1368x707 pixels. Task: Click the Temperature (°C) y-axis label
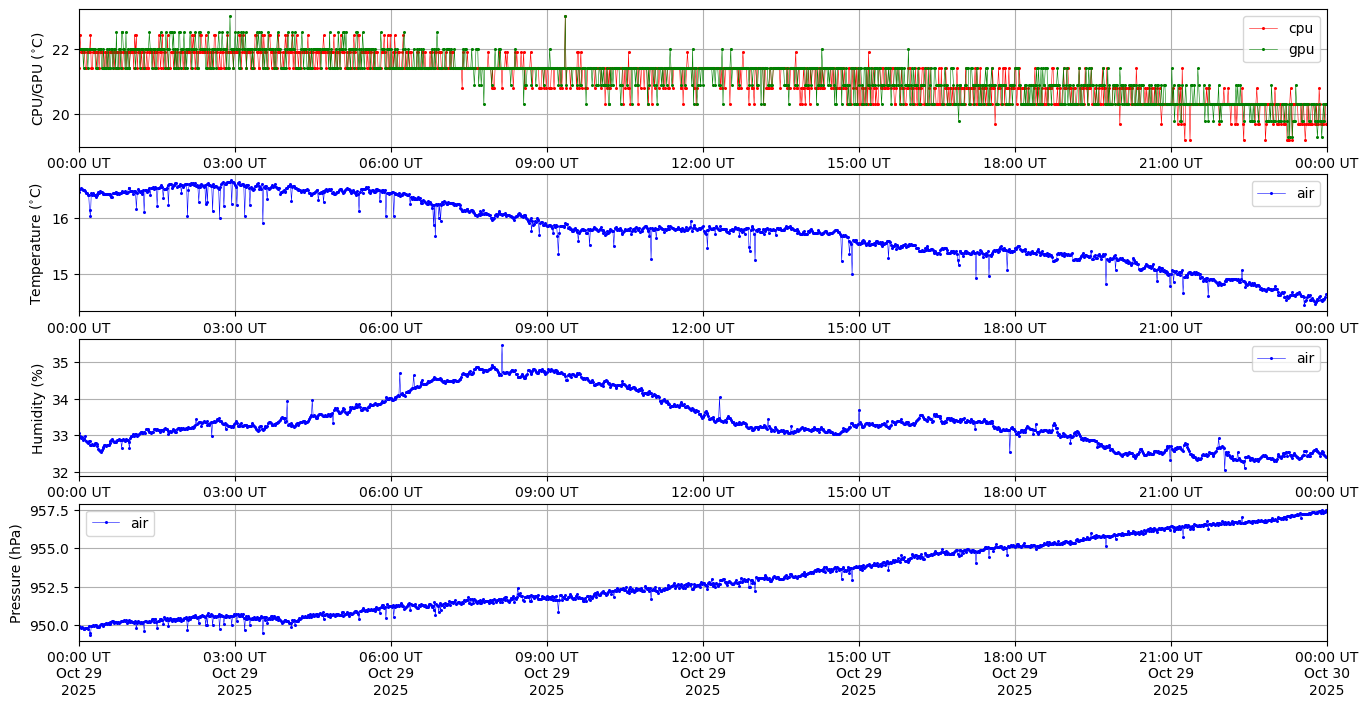(x=36, y=243)
